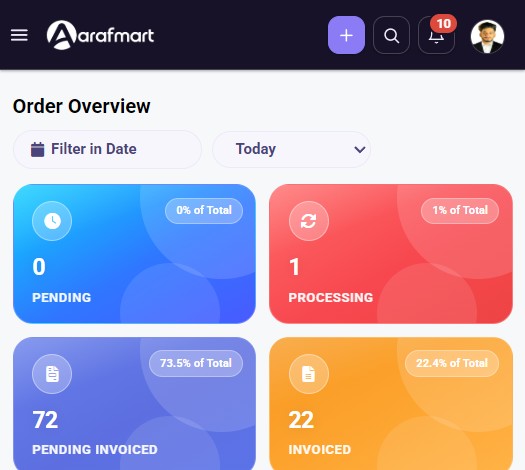Click the red 10 notification badge
The height and width of the screenshot is (470, 525).
point(444,24)
